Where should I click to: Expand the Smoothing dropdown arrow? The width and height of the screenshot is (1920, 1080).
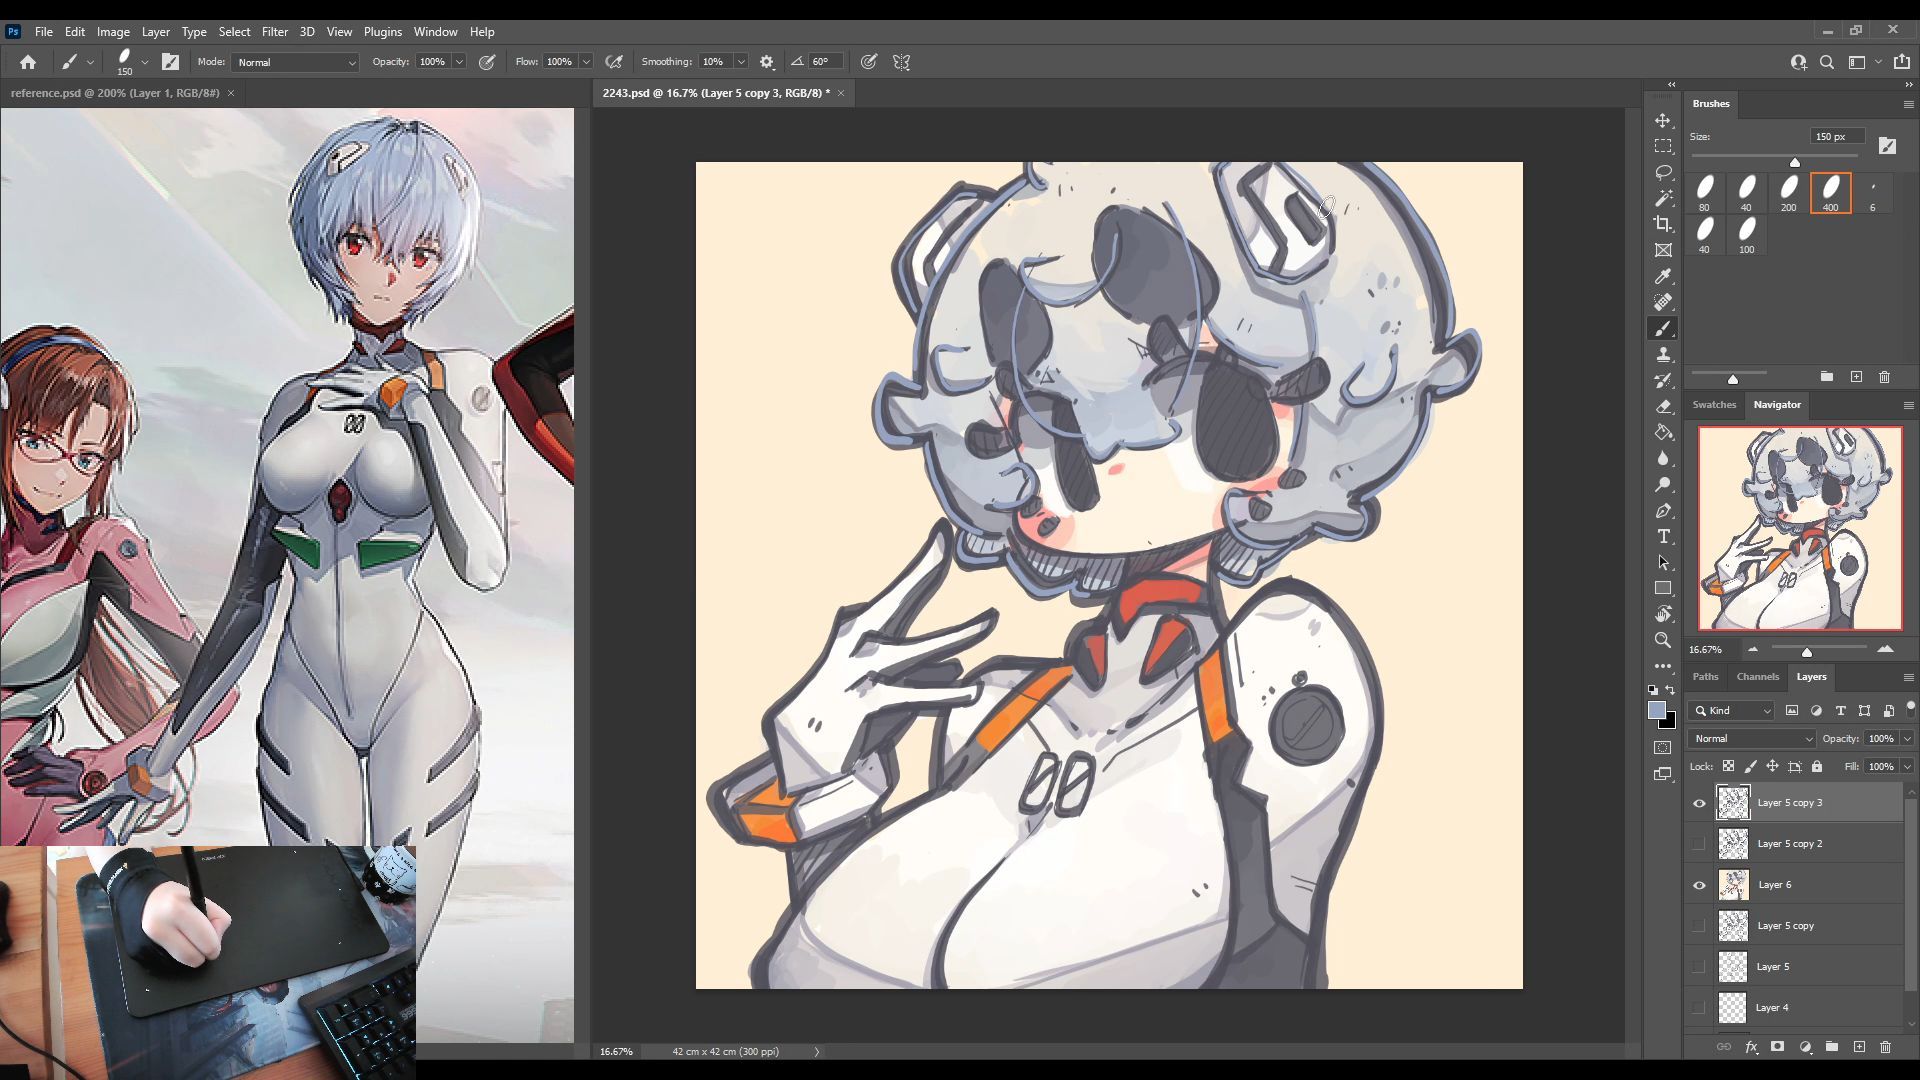[741, 62]
